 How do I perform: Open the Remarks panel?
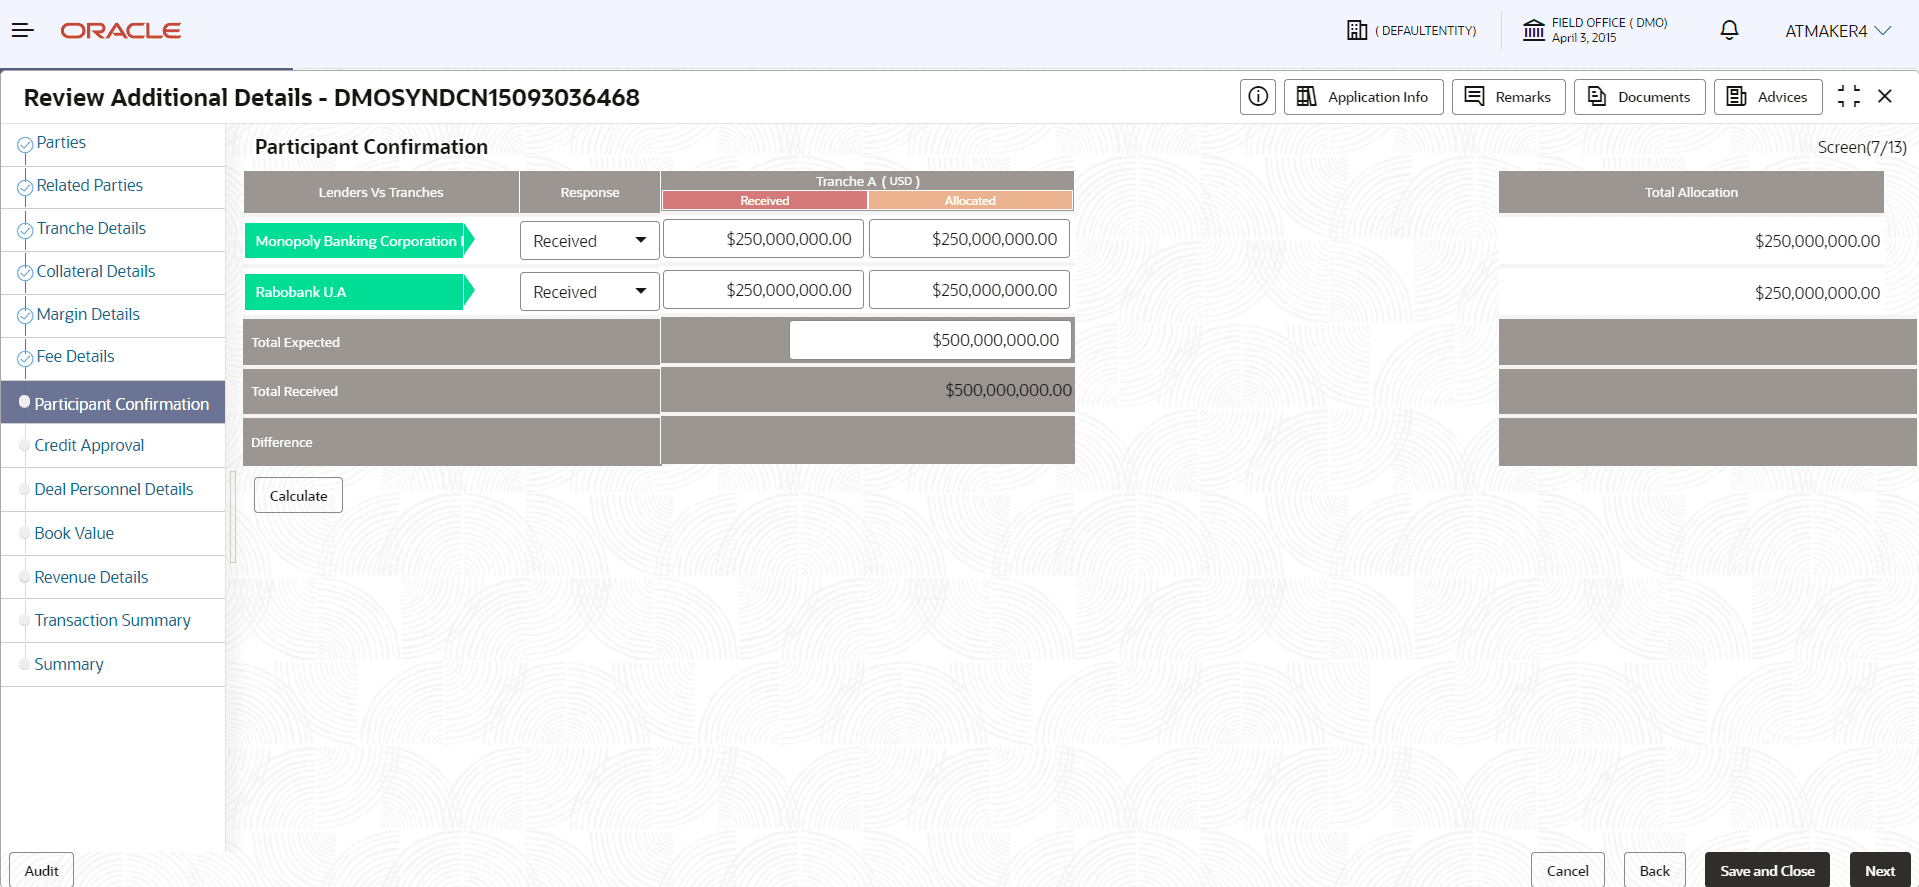pyautogui.click(x=1509, y=97)
